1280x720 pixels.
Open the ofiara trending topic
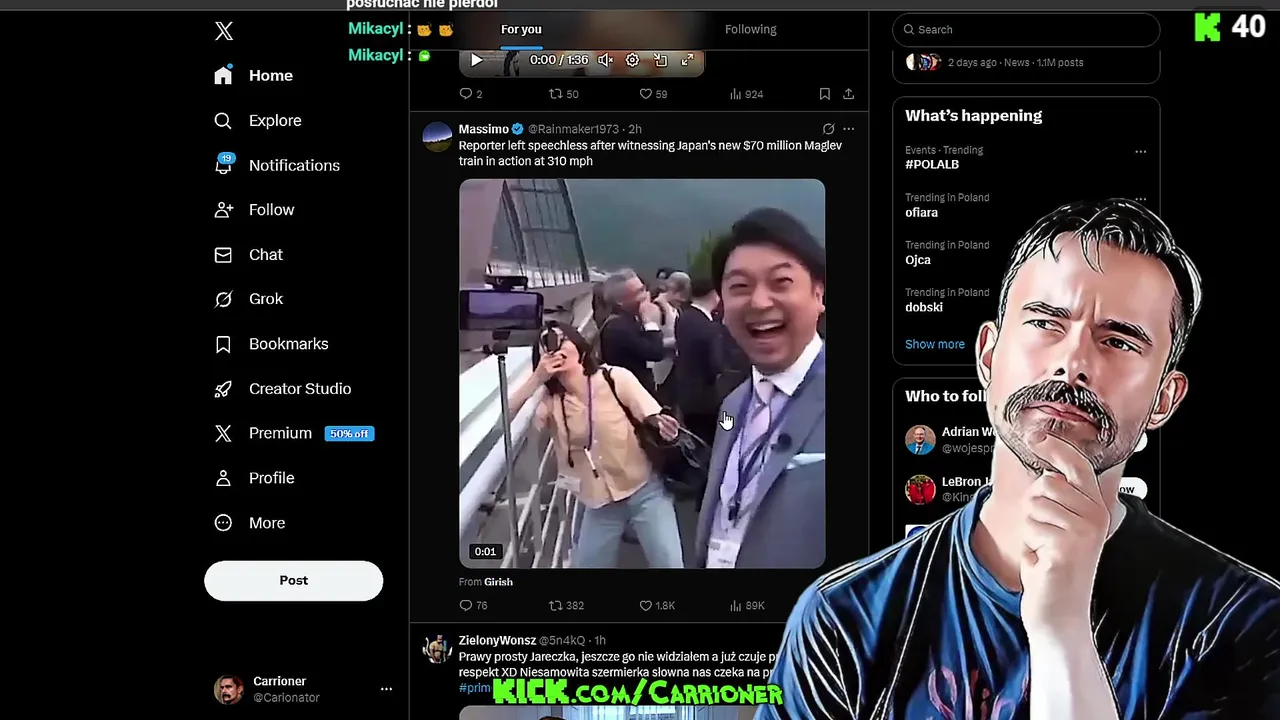click(x=921, y=213)
